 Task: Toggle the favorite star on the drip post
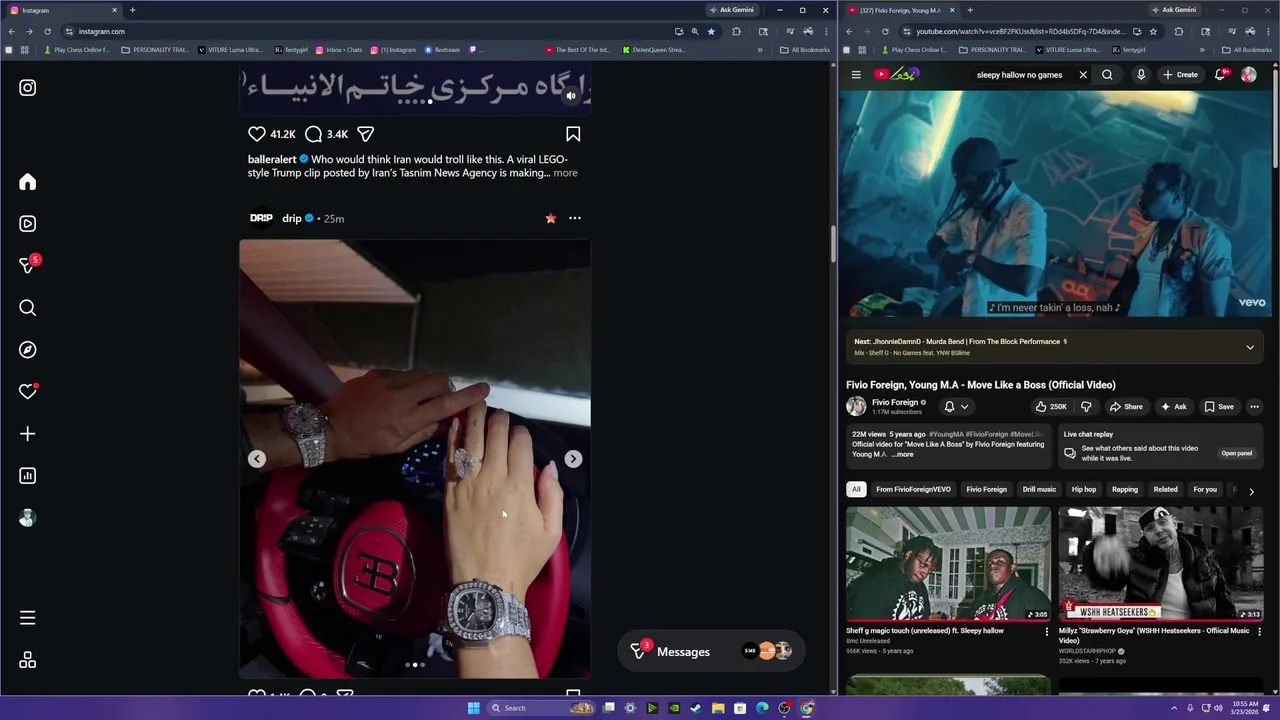click(x=550, y=218)
